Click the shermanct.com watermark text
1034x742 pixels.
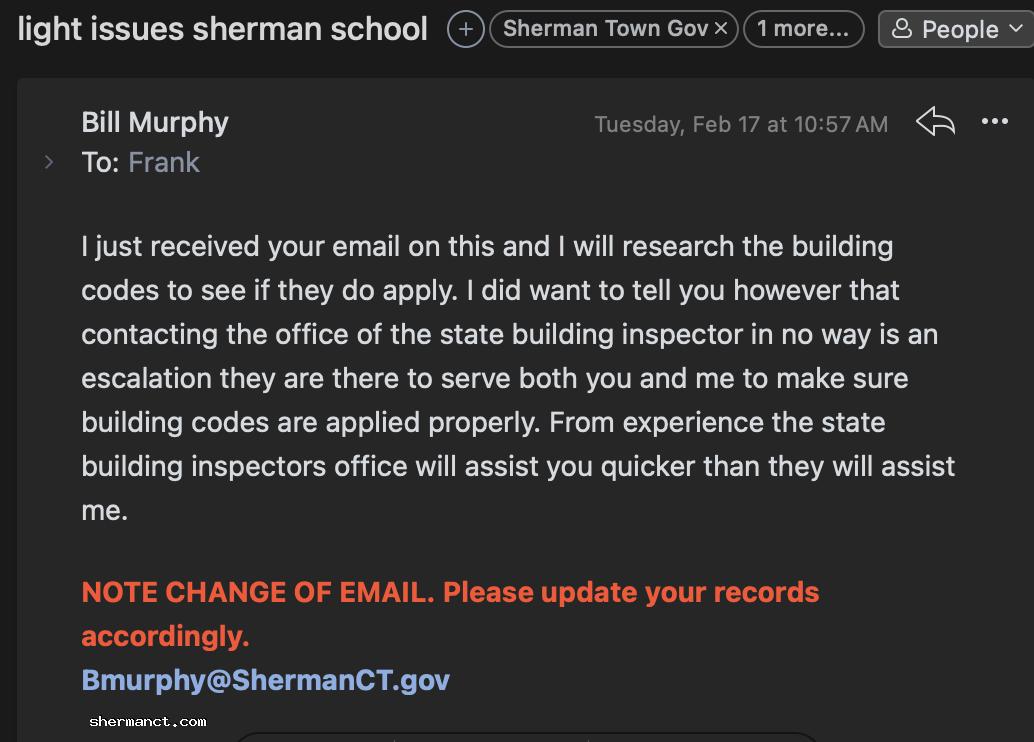(x=148, y=721)
